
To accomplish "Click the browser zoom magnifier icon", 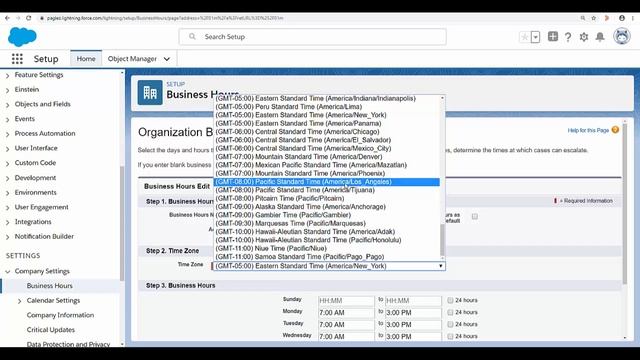I will coord(583,18).
